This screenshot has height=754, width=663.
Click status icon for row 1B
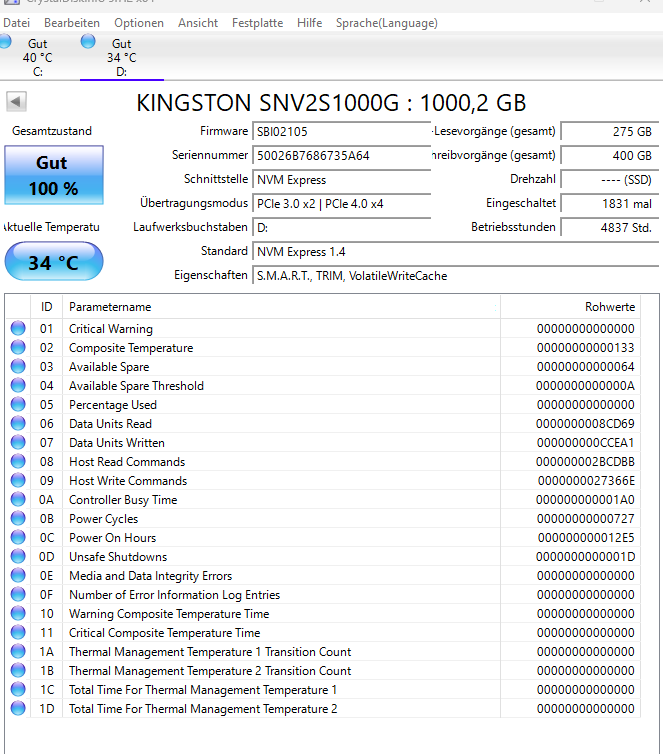pos(18,670)
